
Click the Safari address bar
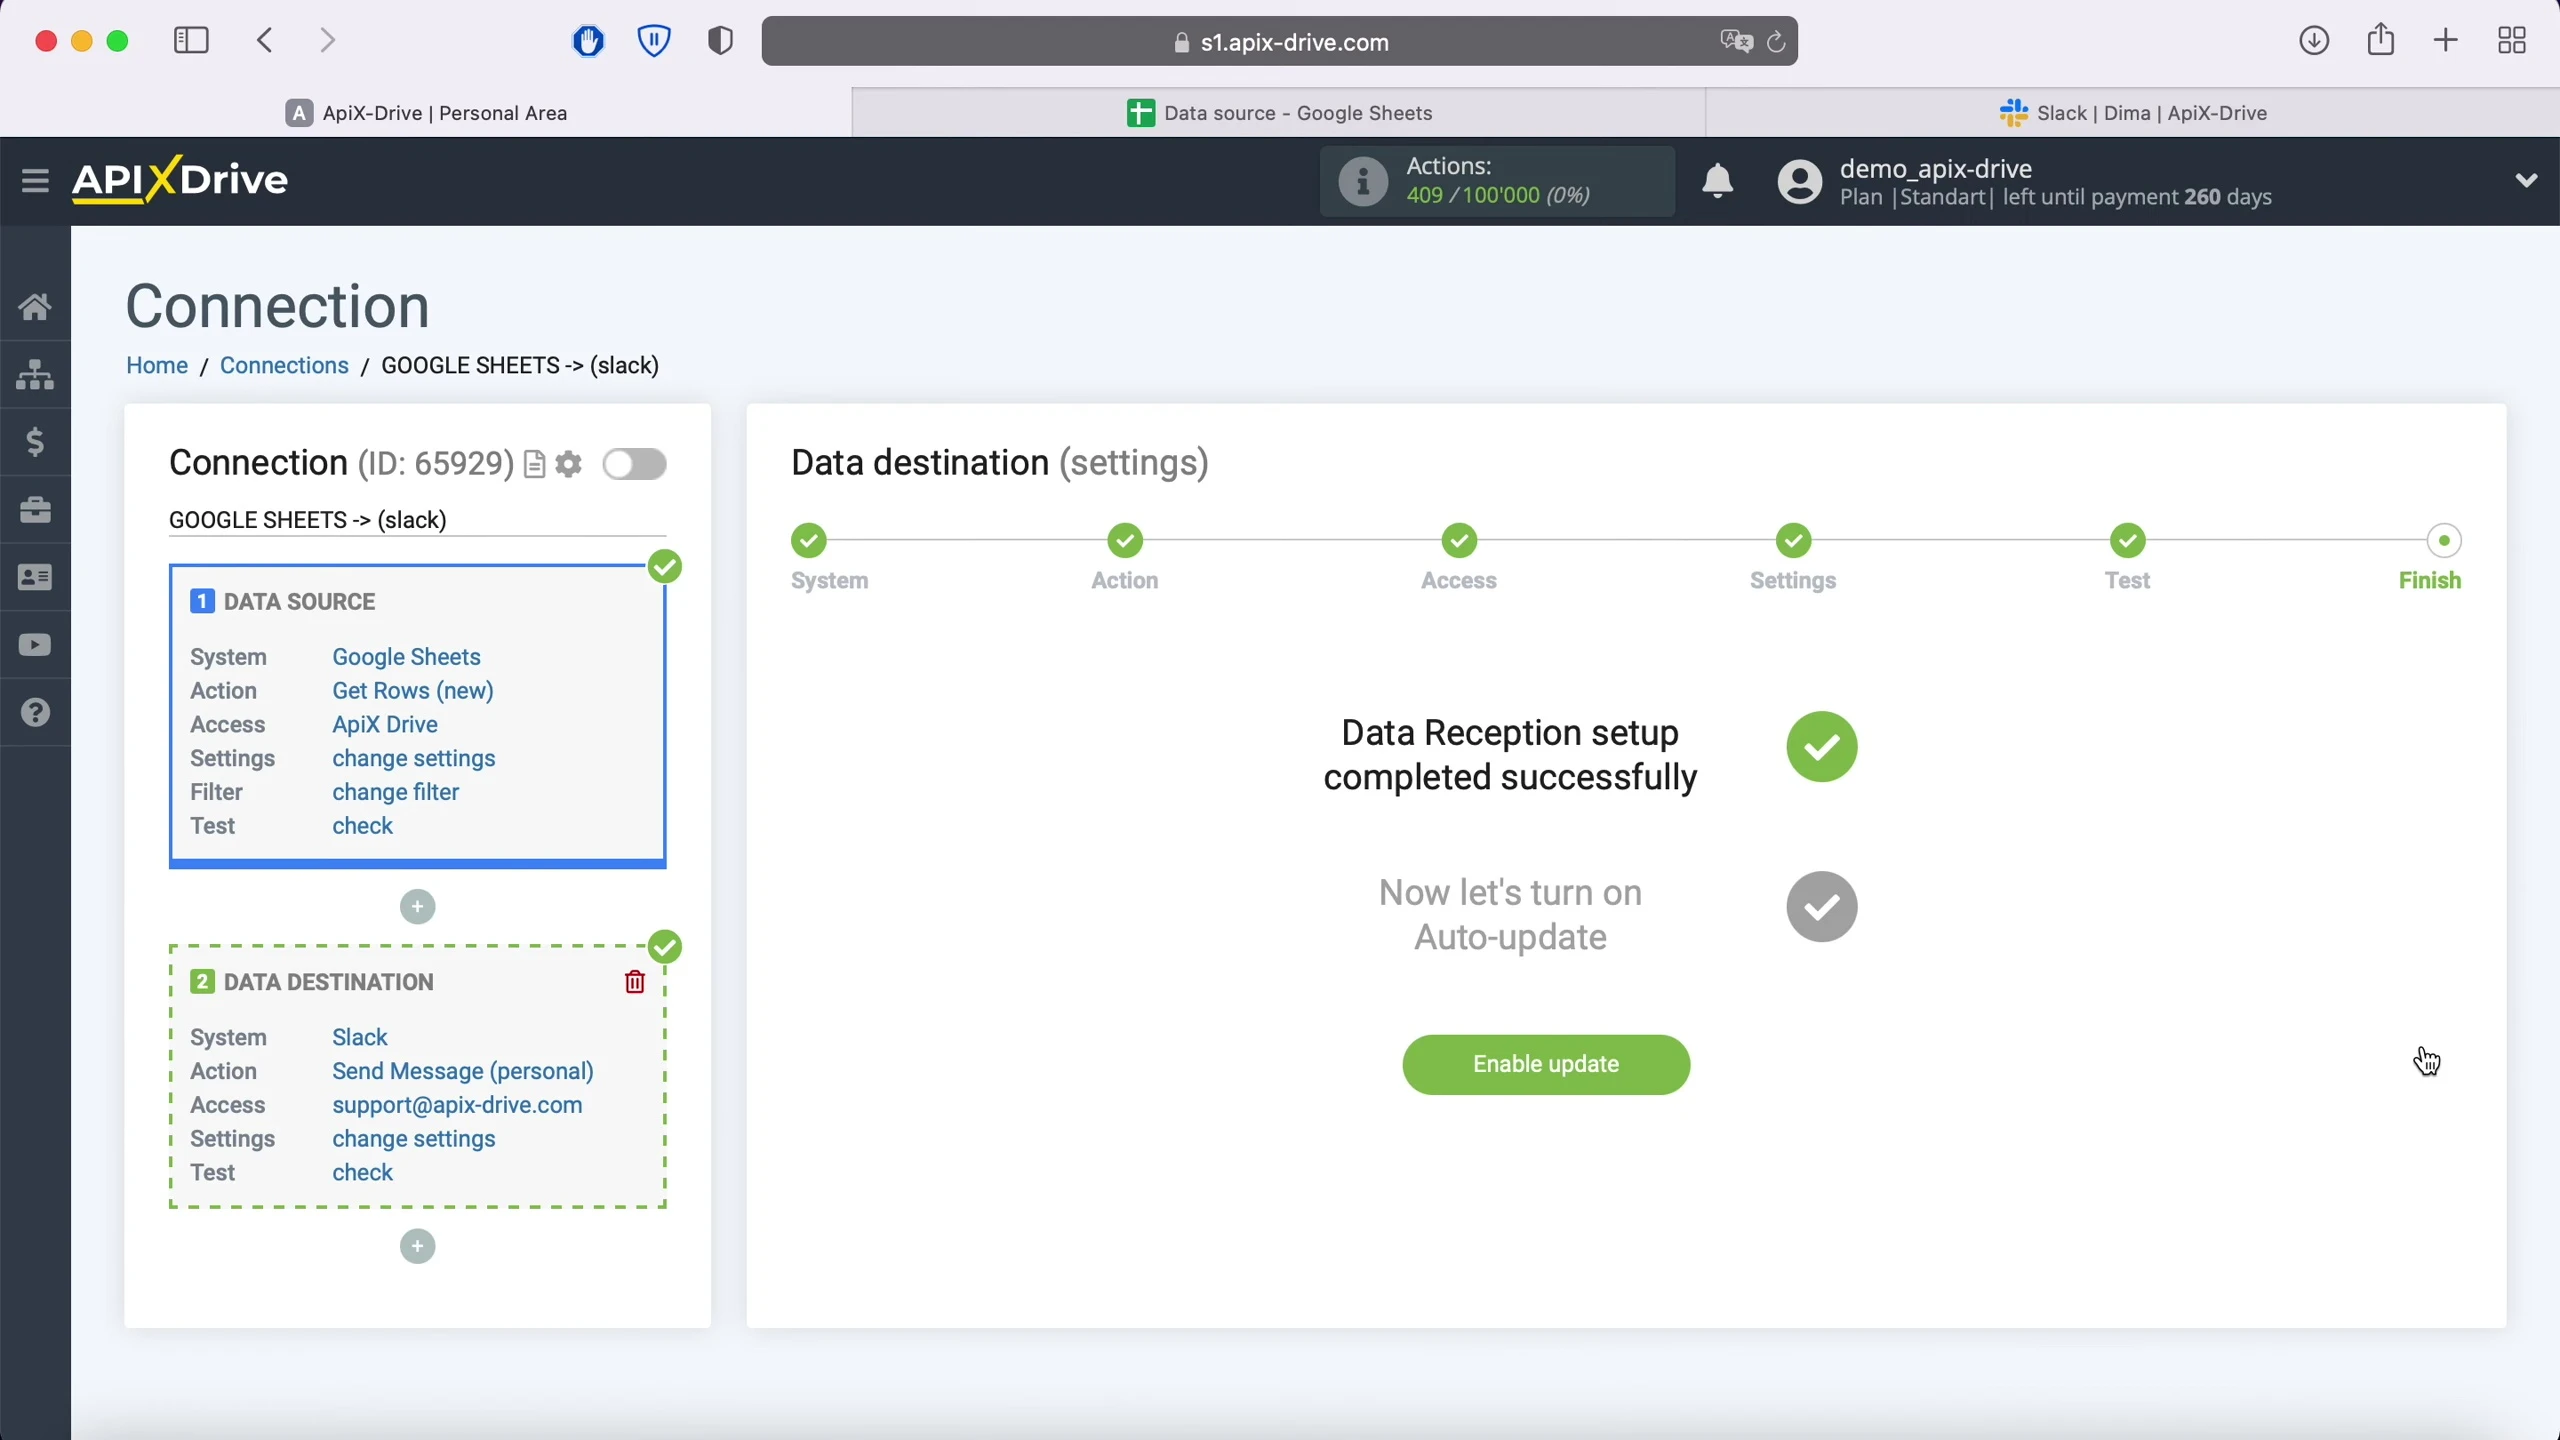tap(1279, 41)
